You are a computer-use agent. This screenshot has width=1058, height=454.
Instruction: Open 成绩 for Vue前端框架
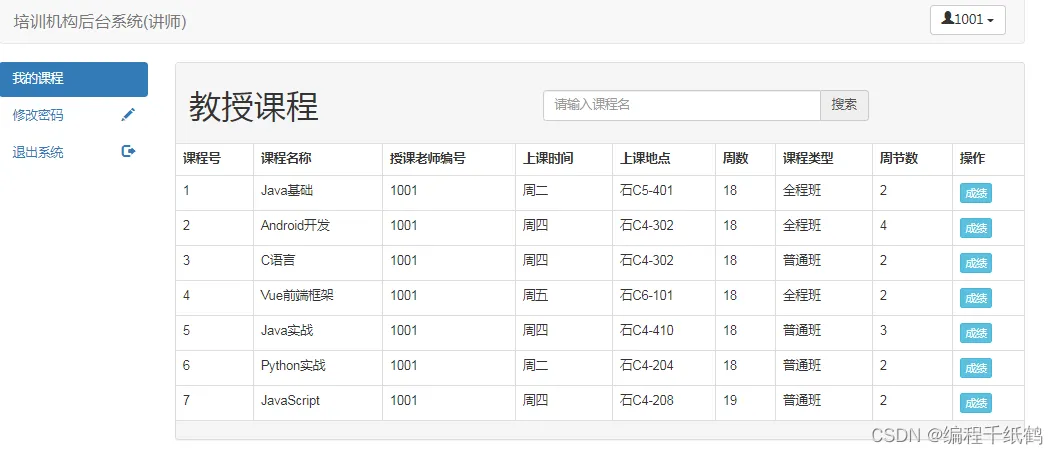coord(976,298)
